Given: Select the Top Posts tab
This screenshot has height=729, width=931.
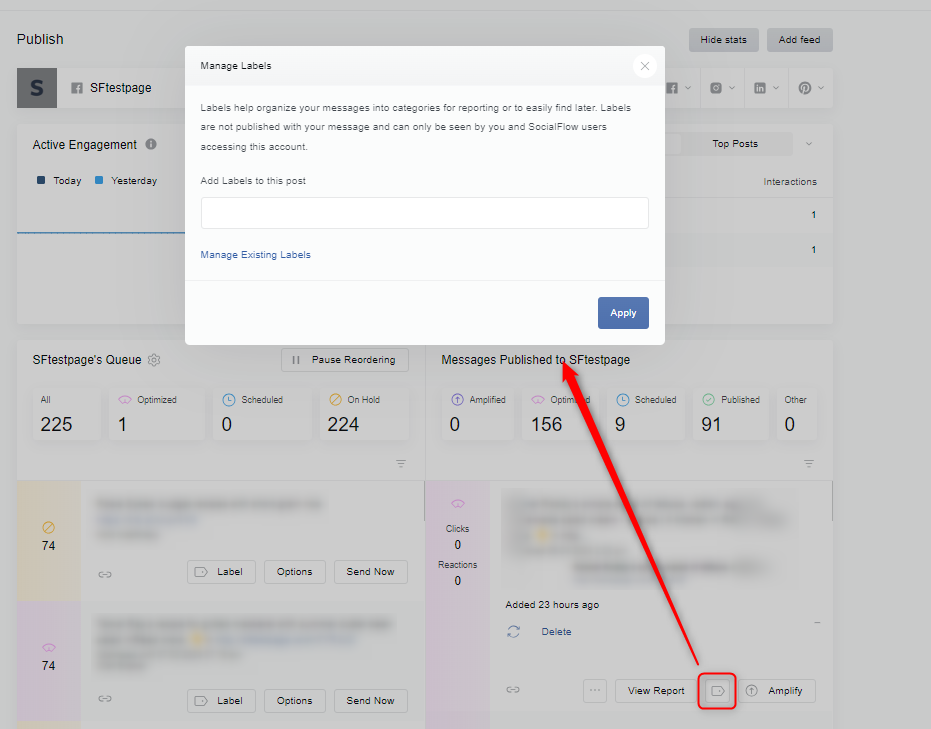Looking at the screenshot, I should coord(735,144).
